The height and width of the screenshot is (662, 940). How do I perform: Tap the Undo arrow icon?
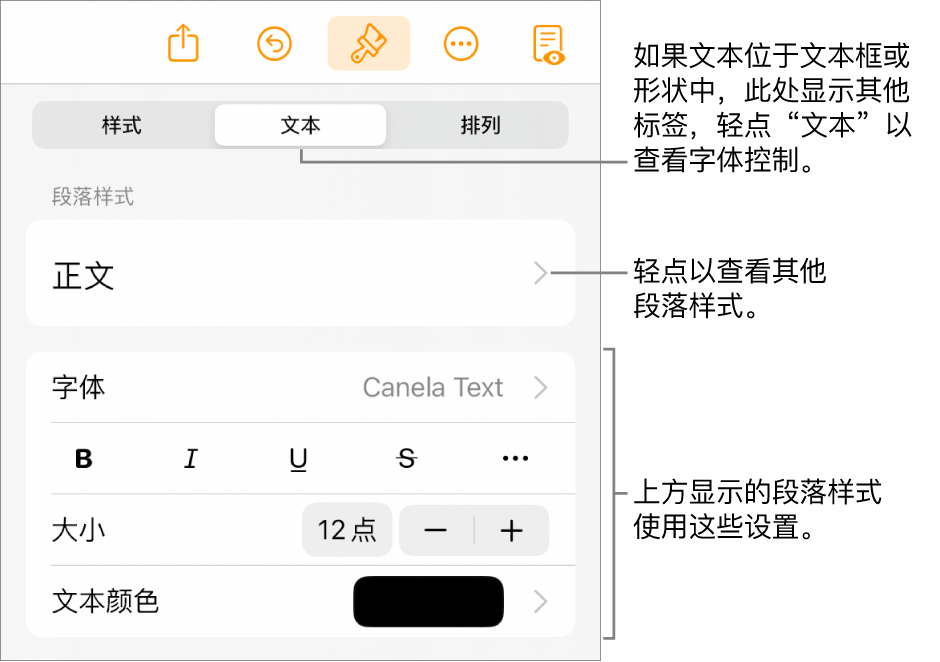coord(275,44)
